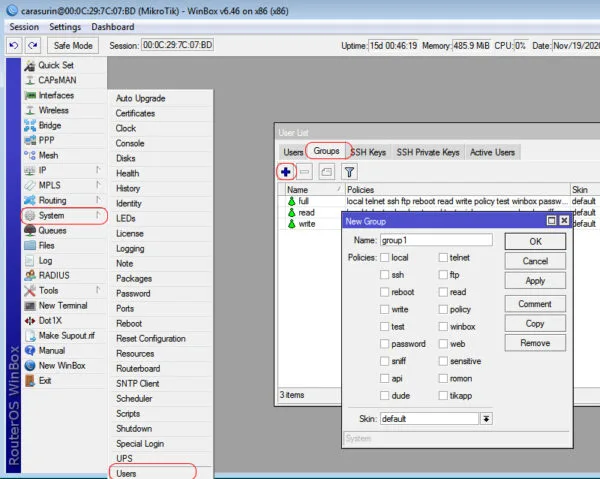Click the redo arrow icon in top toolbar
The height and width of the screenshot is (479, 600).
[33, 46]
